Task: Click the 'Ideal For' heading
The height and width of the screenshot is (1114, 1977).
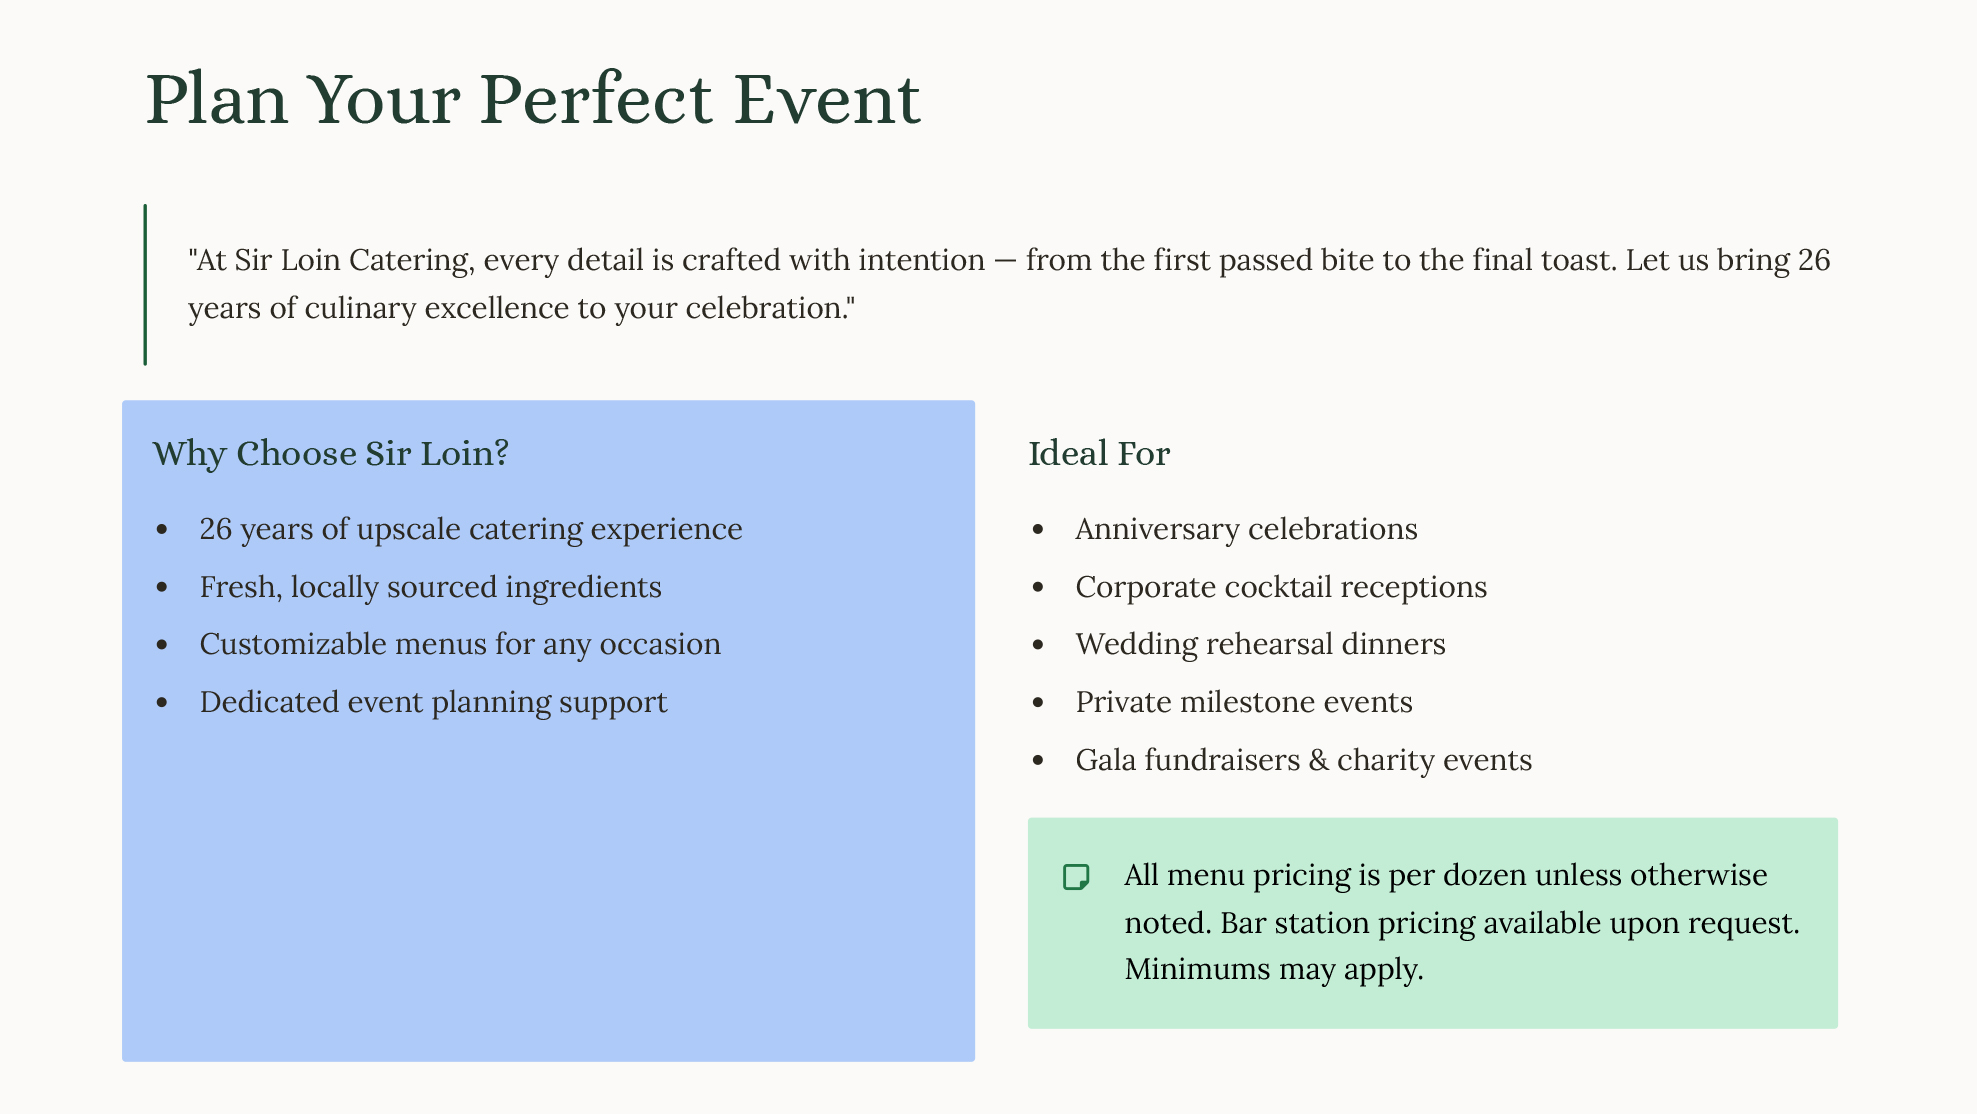Action: [1099, 453]
